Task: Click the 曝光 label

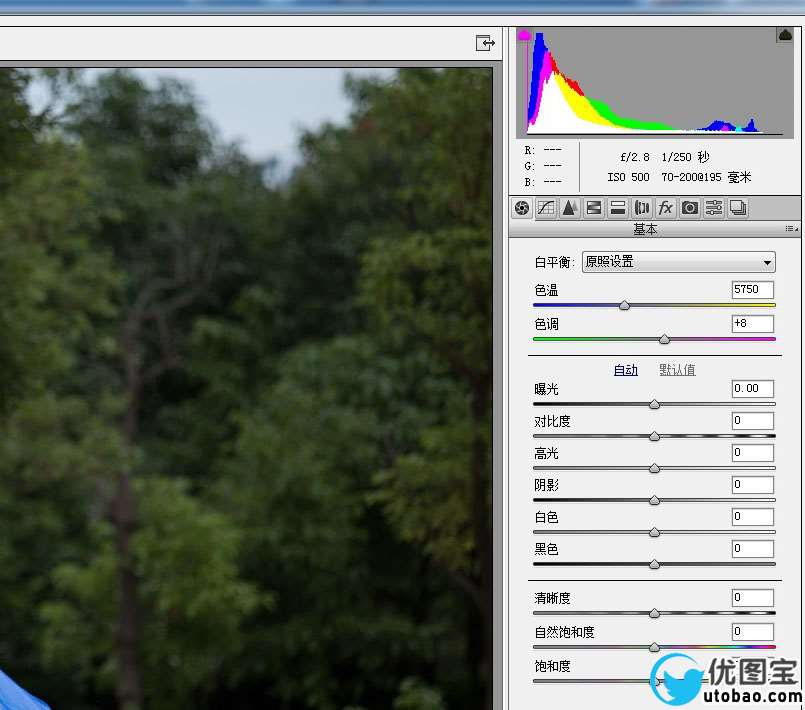Action: pos(546,389)
